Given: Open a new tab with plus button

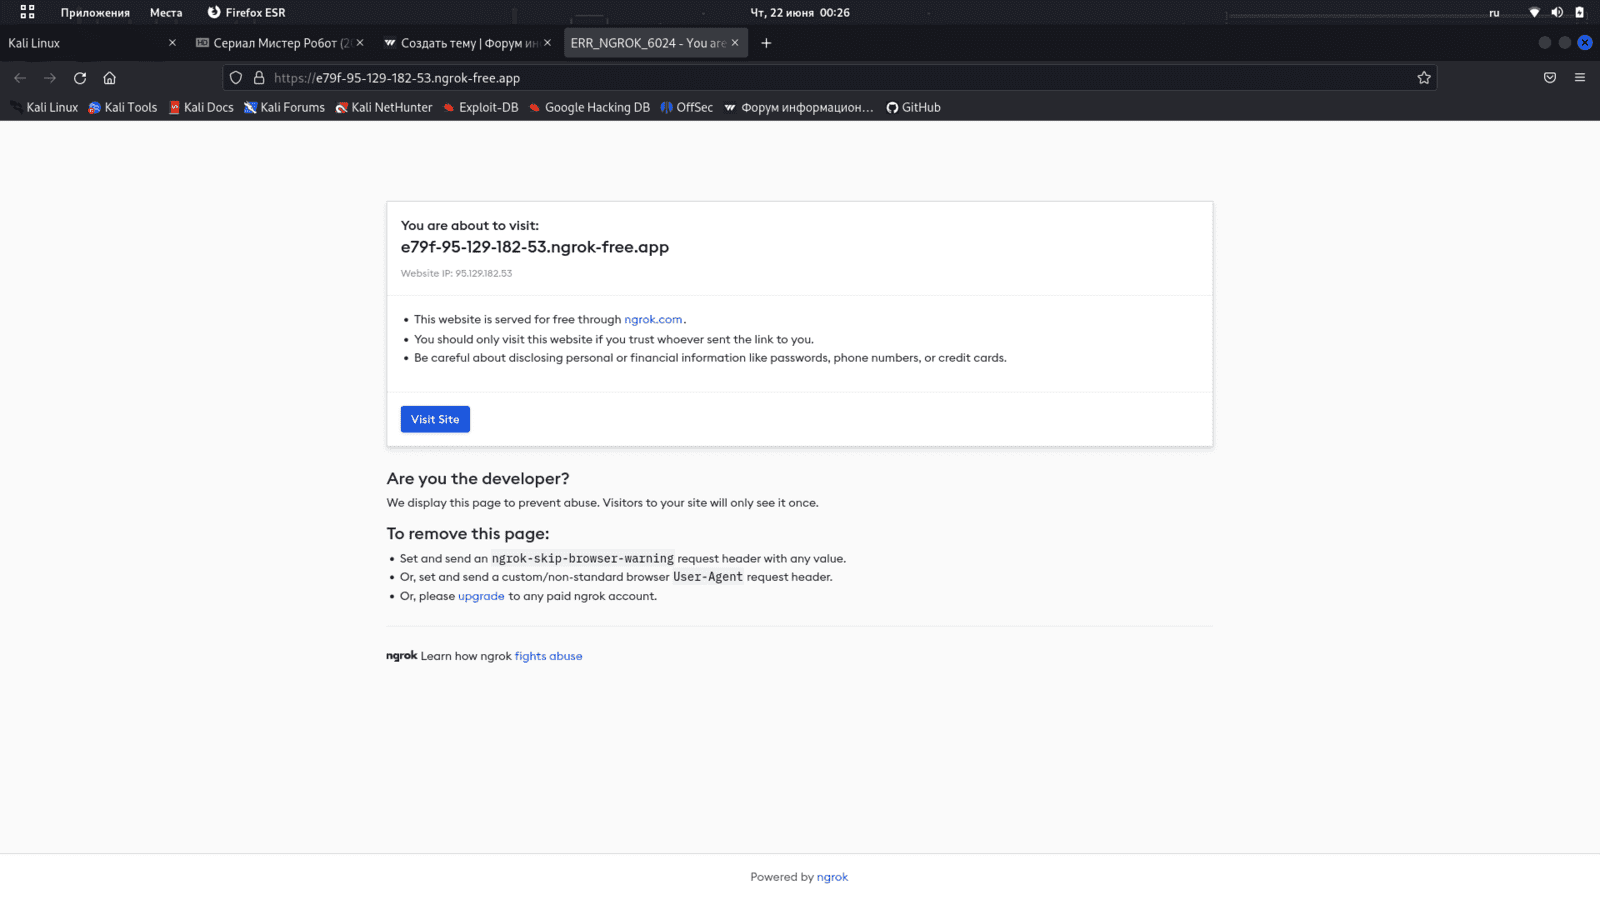Looking at the screenshot, I should pos(766,43).
